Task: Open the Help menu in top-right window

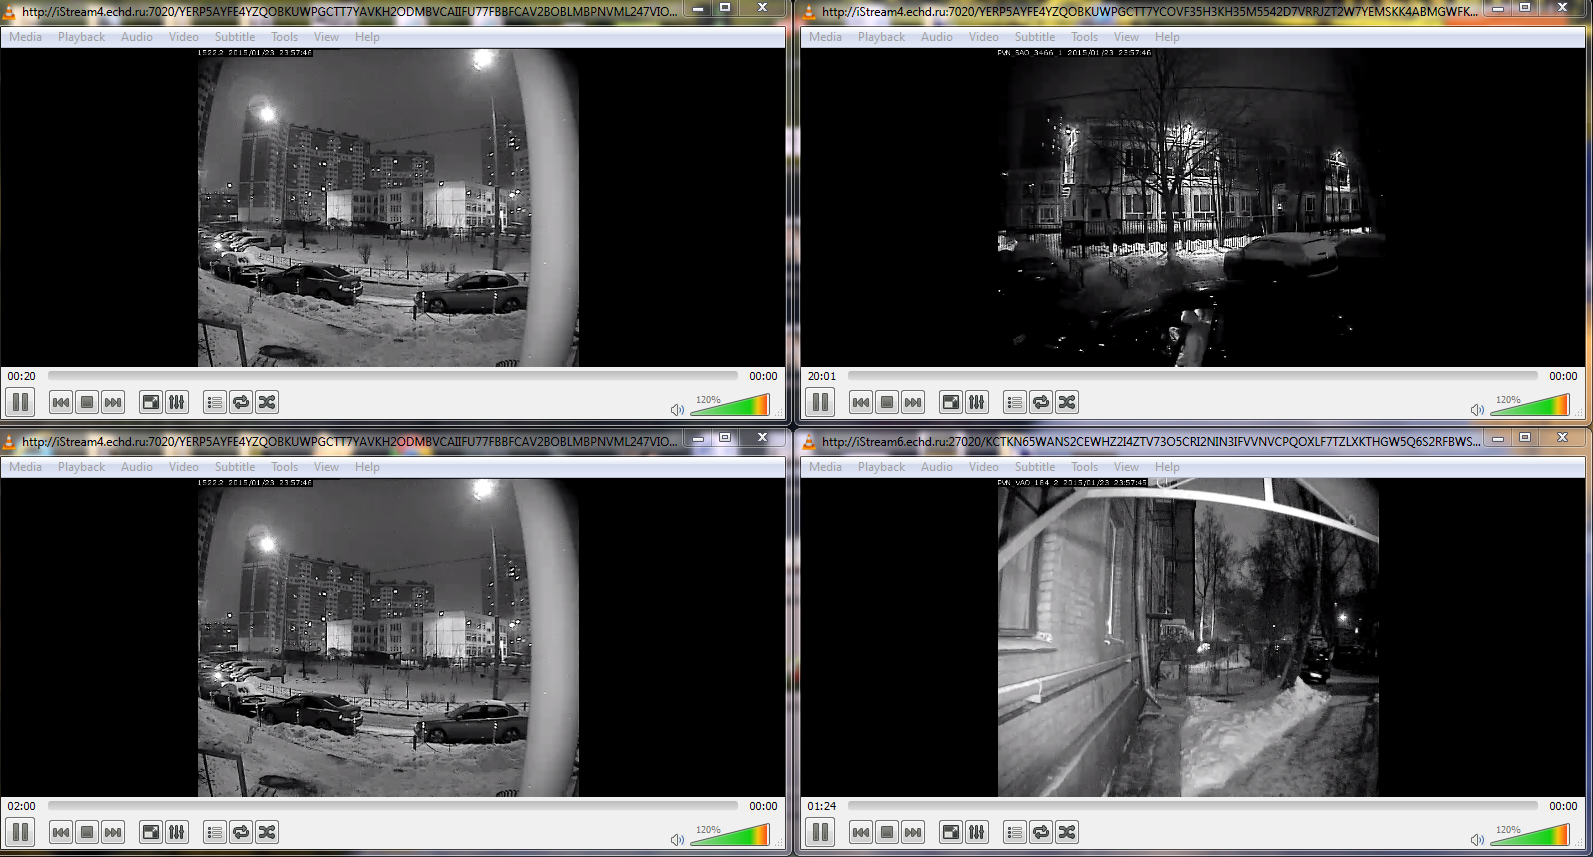Action: (1167, 37)
